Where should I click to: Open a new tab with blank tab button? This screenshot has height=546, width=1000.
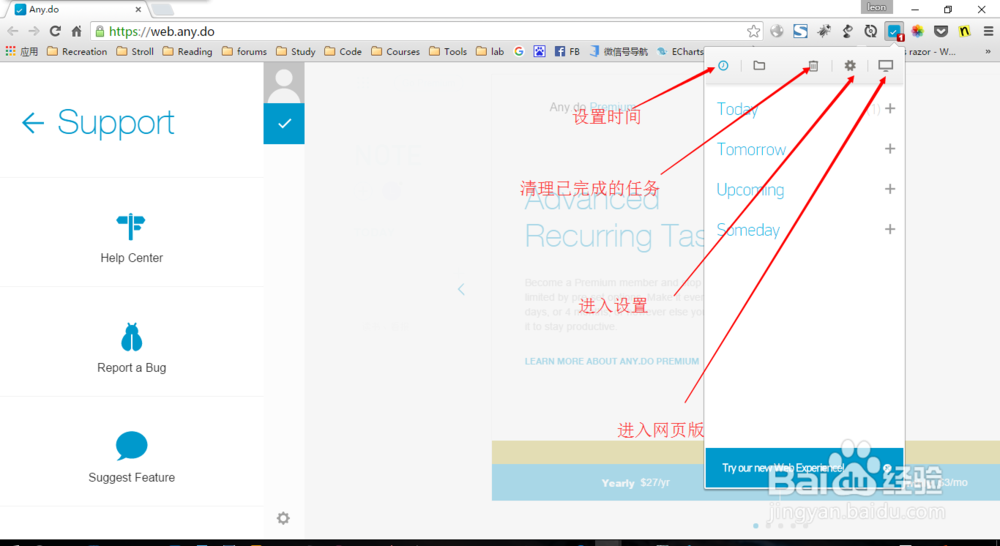coord(163,9)
